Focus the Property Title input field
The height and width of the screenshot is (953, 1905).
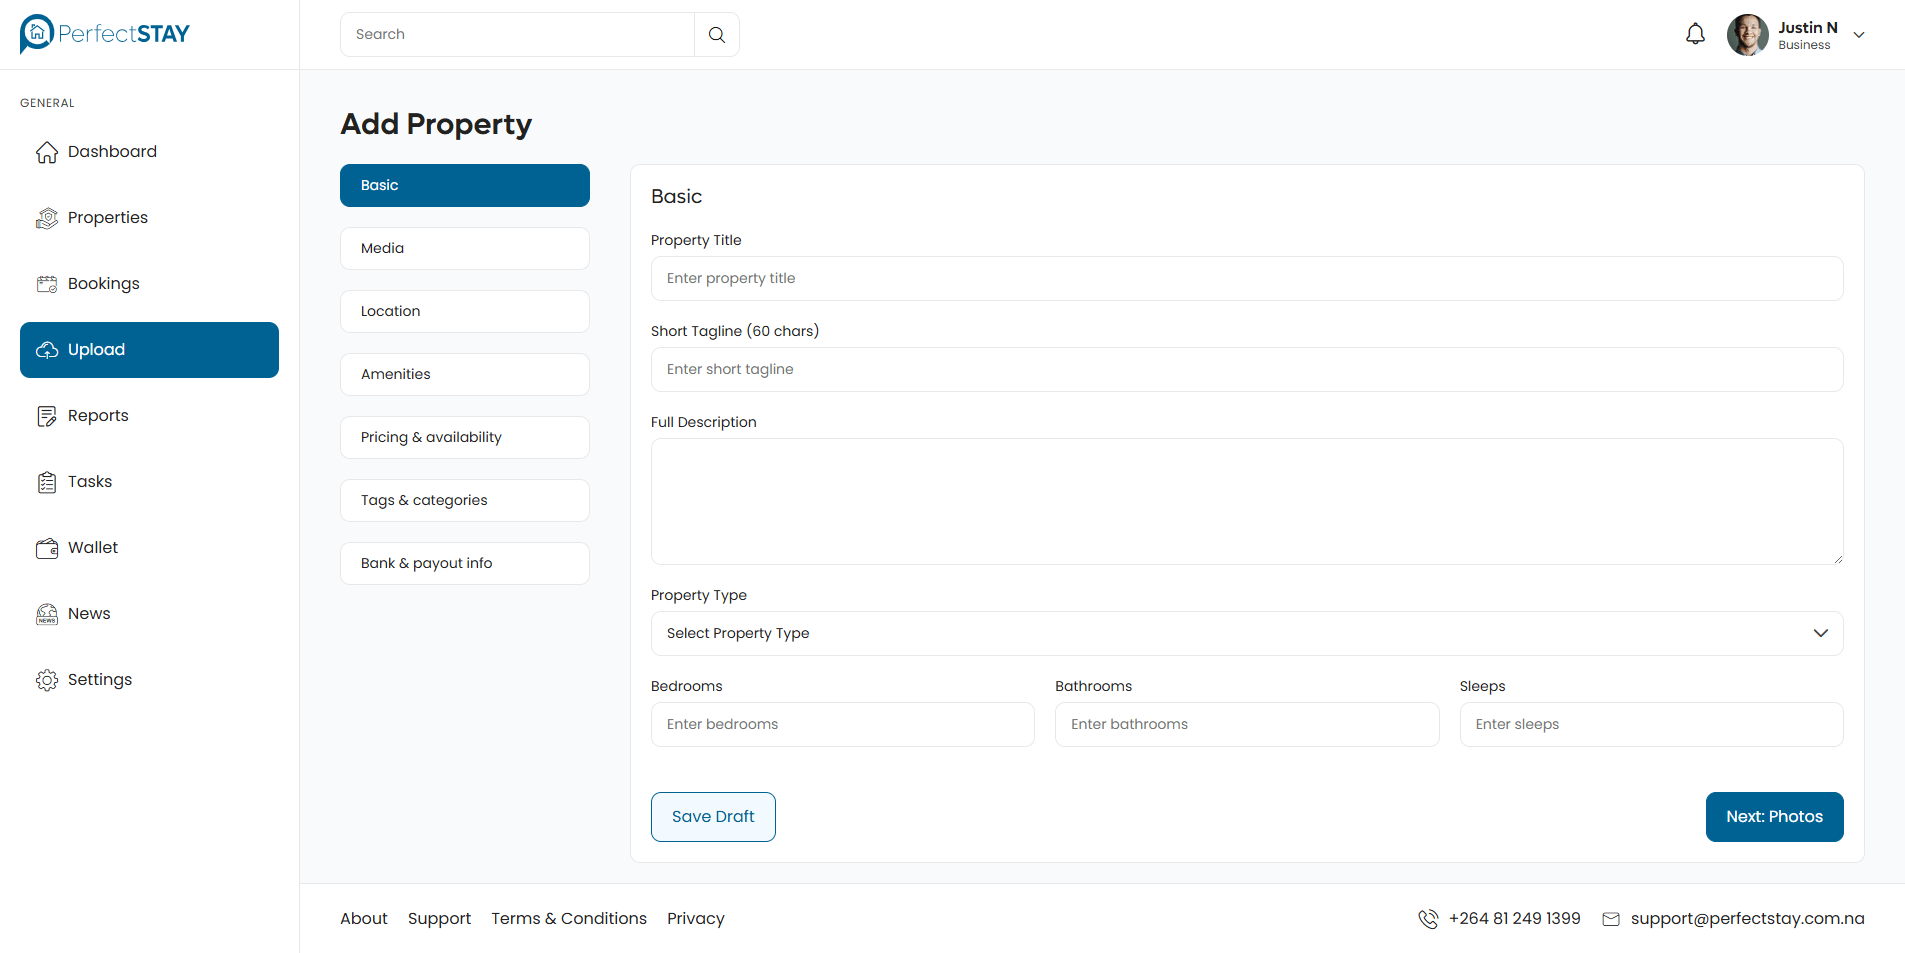click(x=1246, y=279)
